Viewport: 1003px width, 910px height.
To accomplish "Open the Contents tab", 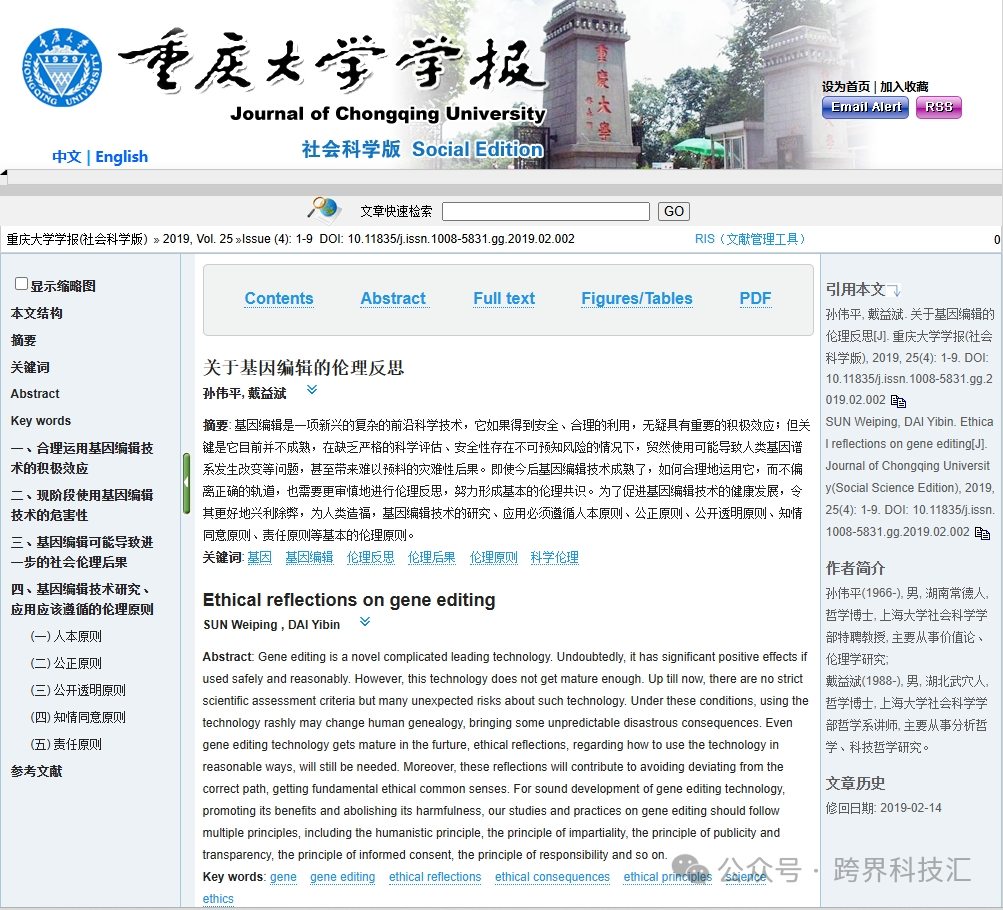I will click(x=279, y=299).
